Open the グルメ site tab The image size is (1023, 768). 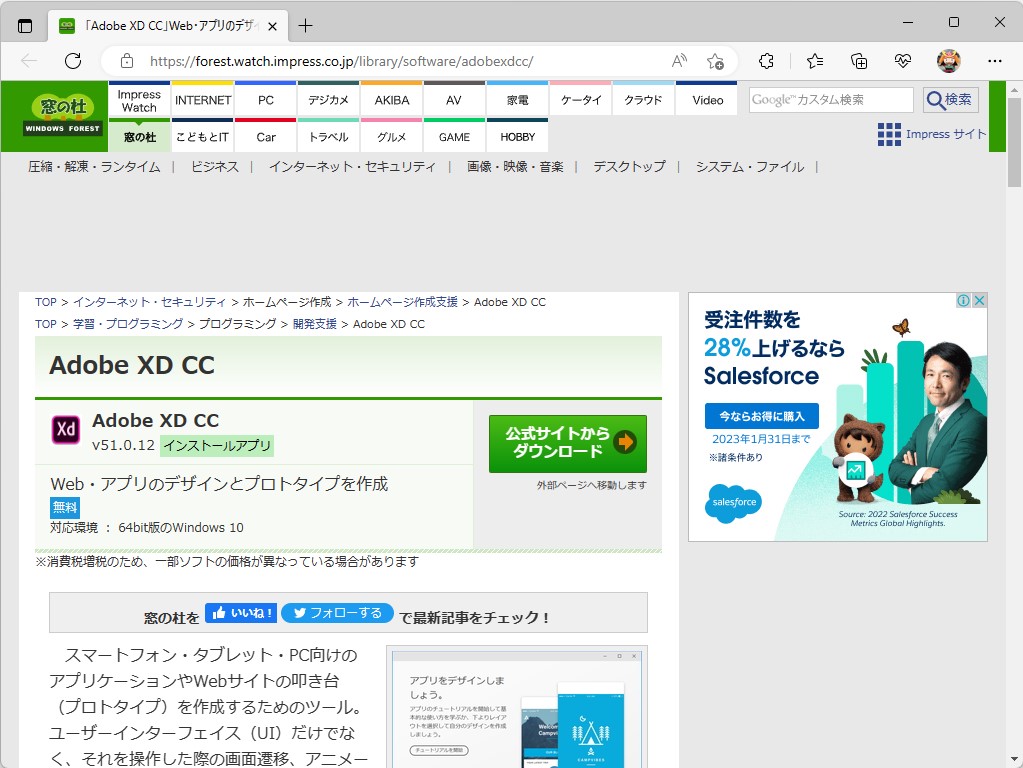(391, 136)
